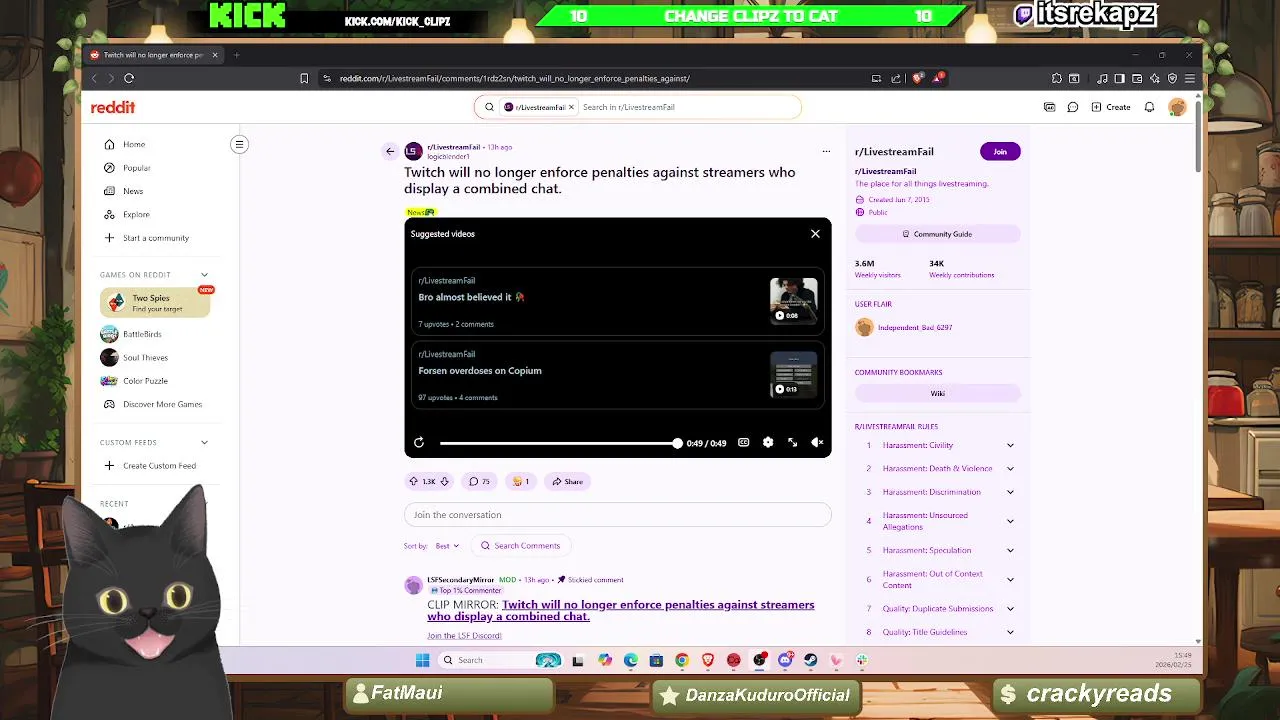Open the Wiki bookmark
The width and height of the screenshot is (1280, 720).
[938, 393]
